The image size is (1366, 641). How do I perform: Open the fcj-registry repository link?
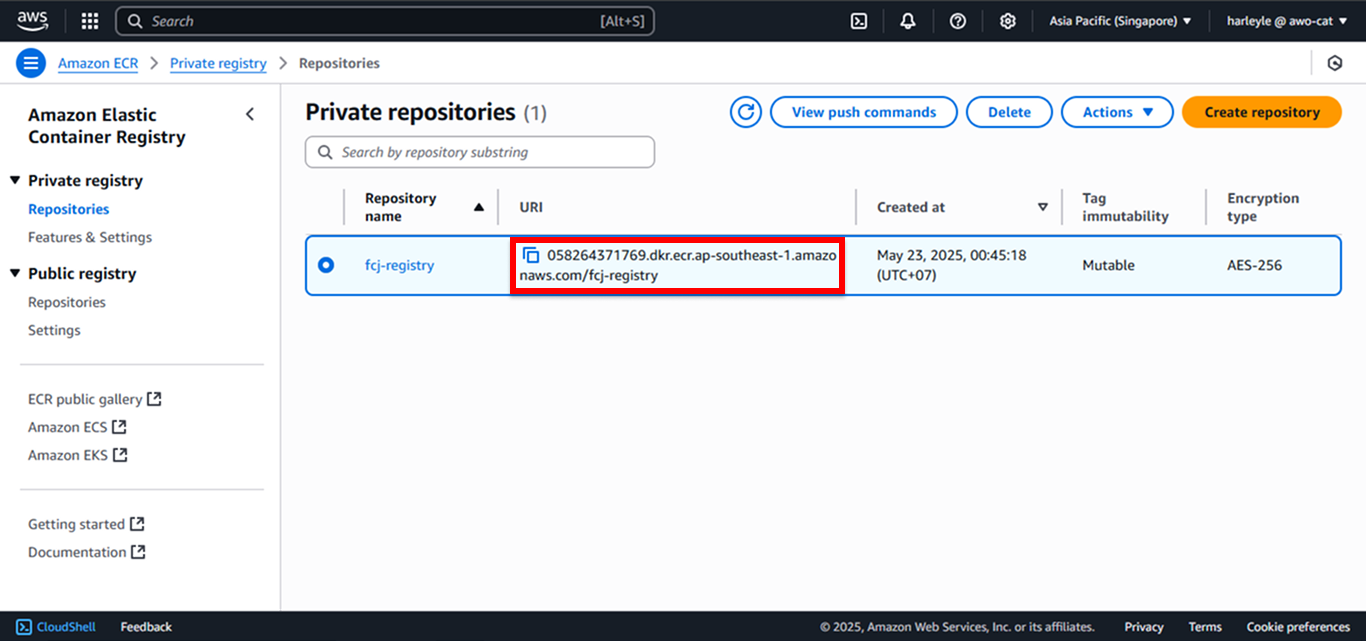coord(399,265)
